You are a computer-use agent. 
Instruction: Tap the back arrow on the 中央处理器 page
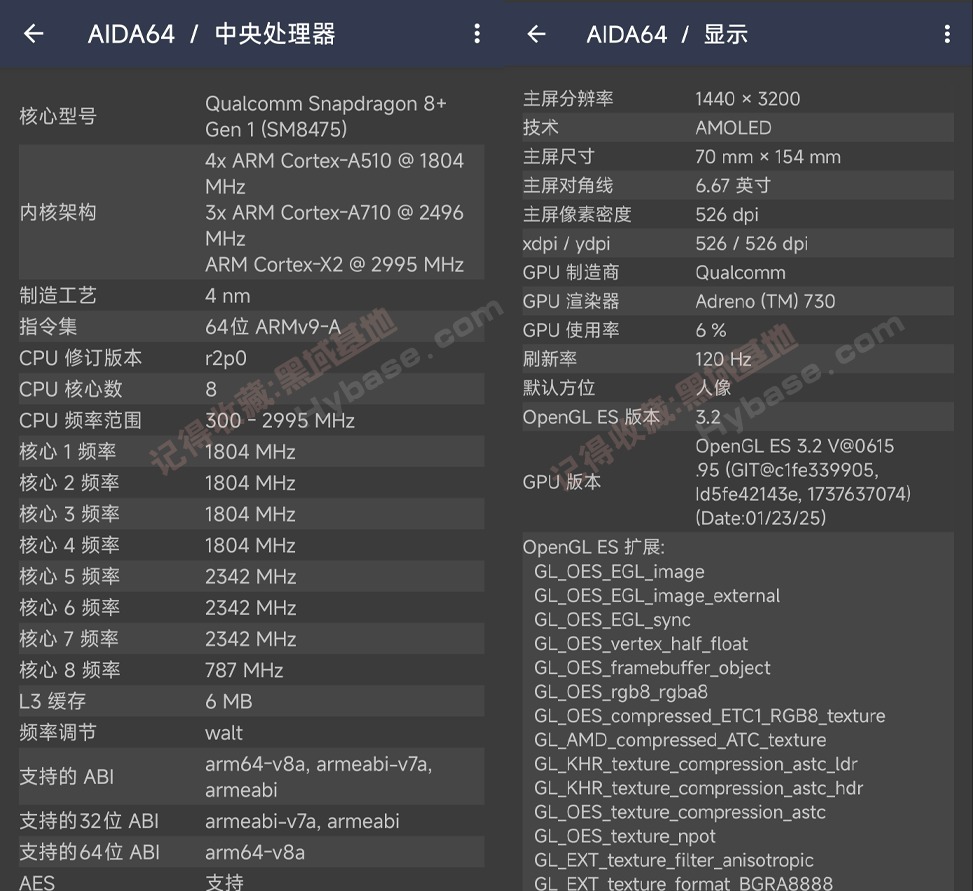[33, 34]
